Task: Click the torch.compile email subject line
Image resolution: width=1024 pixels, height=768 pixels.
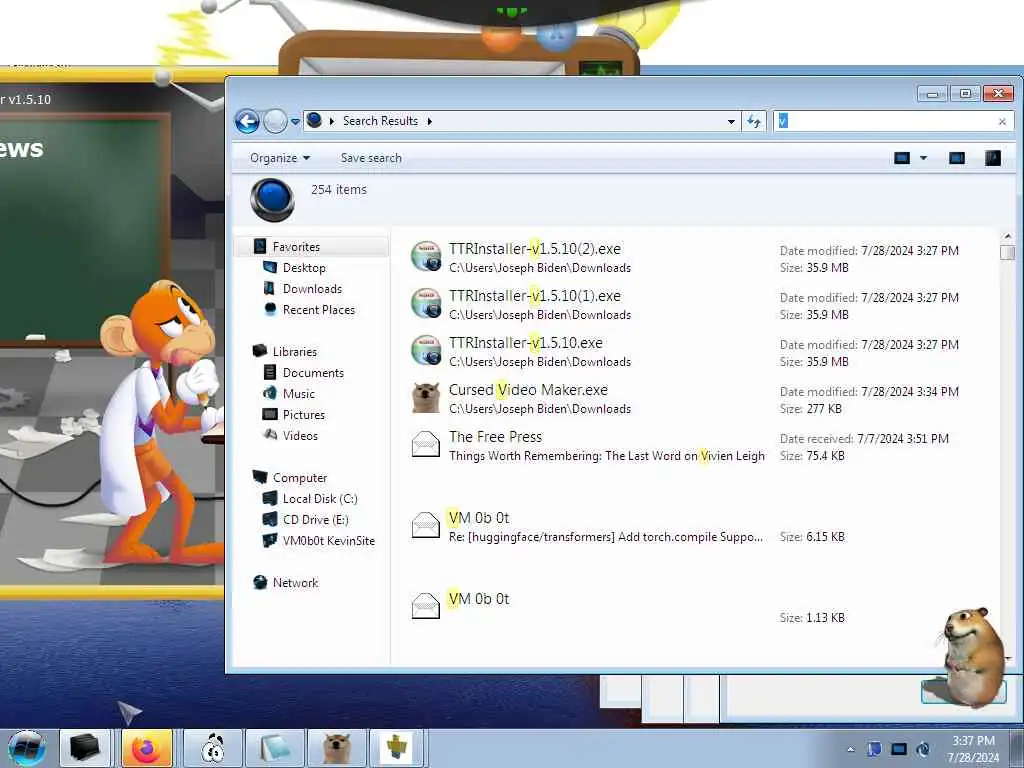Action: (605, 537)
